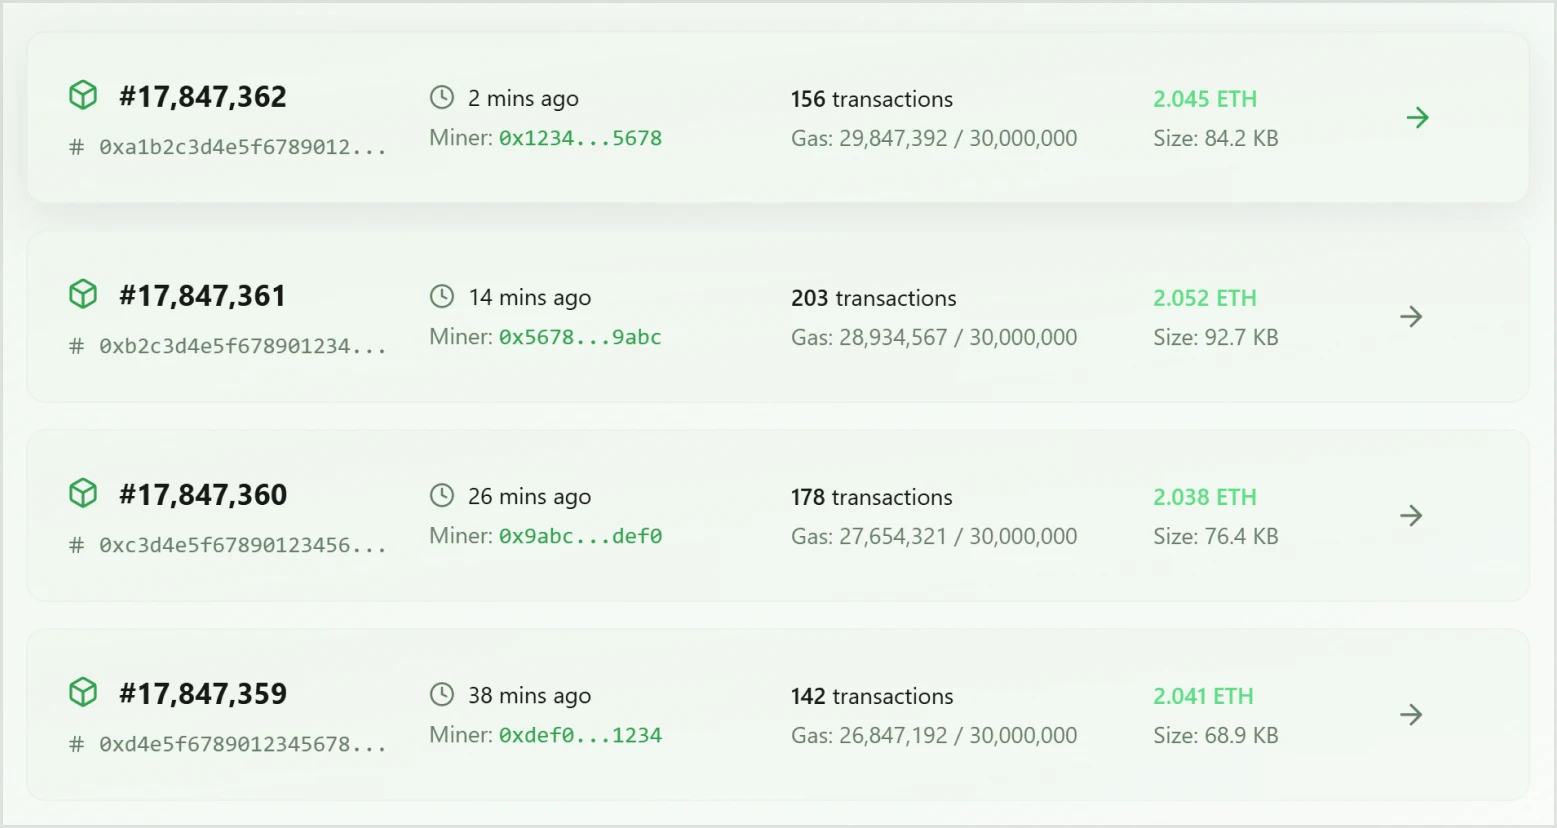Follow the miner link 0xdef0...1234
Screen dimensions: 1557x828
tap(580, 735)
